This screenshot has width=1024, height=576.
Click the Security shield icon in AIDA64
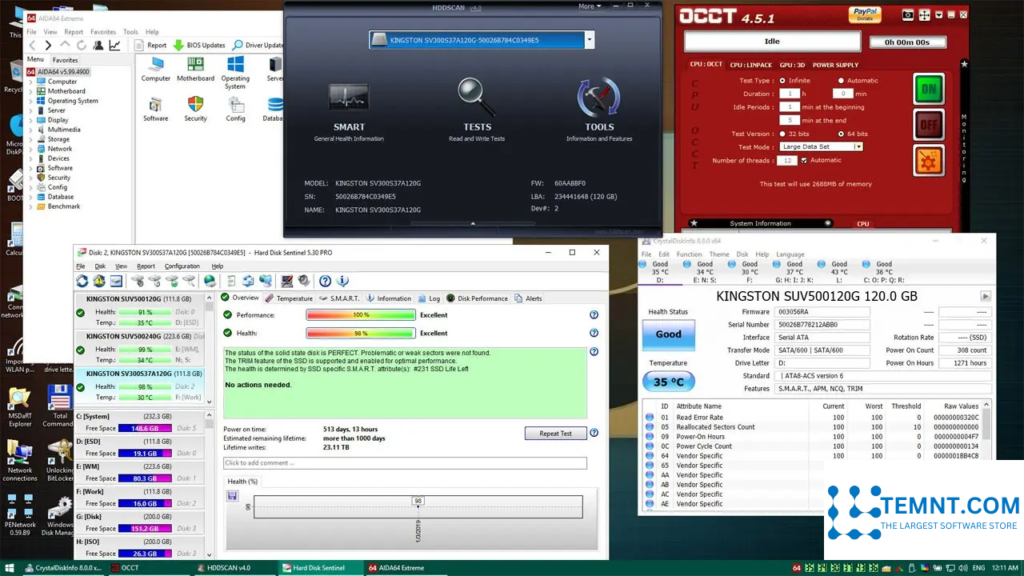(x=195, y=104)
